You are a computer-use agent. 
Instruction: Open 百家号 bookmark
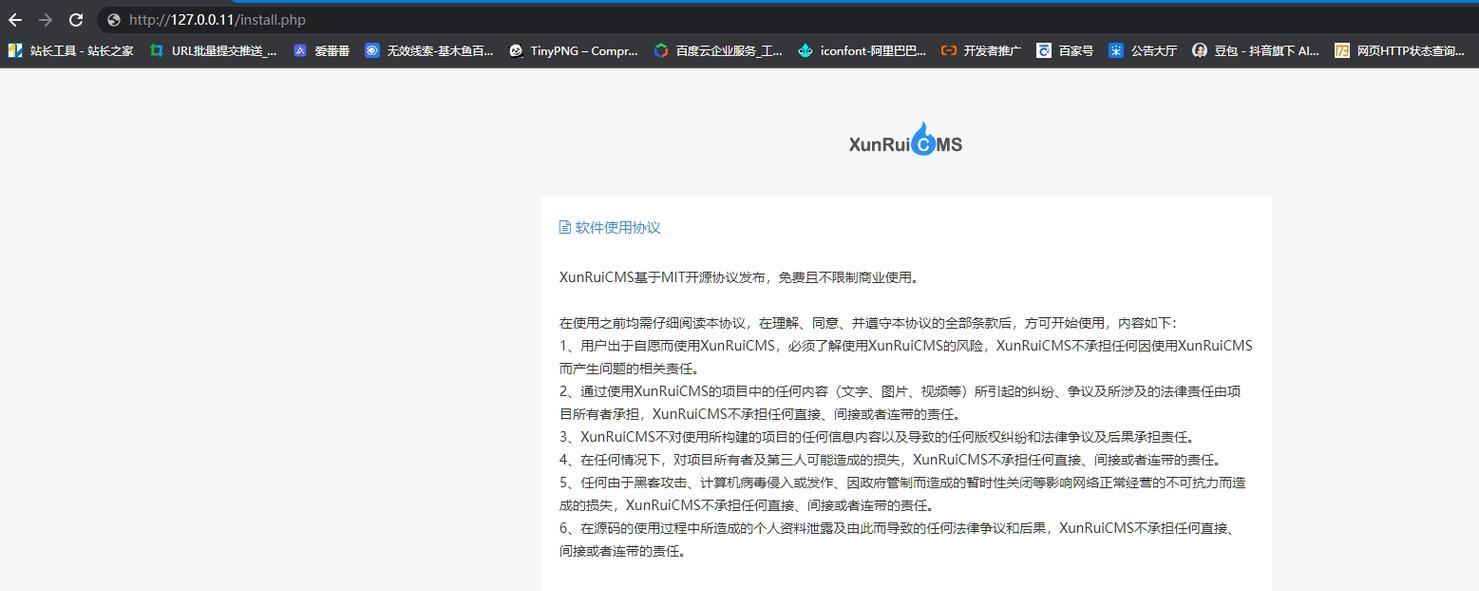pos(1065,50)
